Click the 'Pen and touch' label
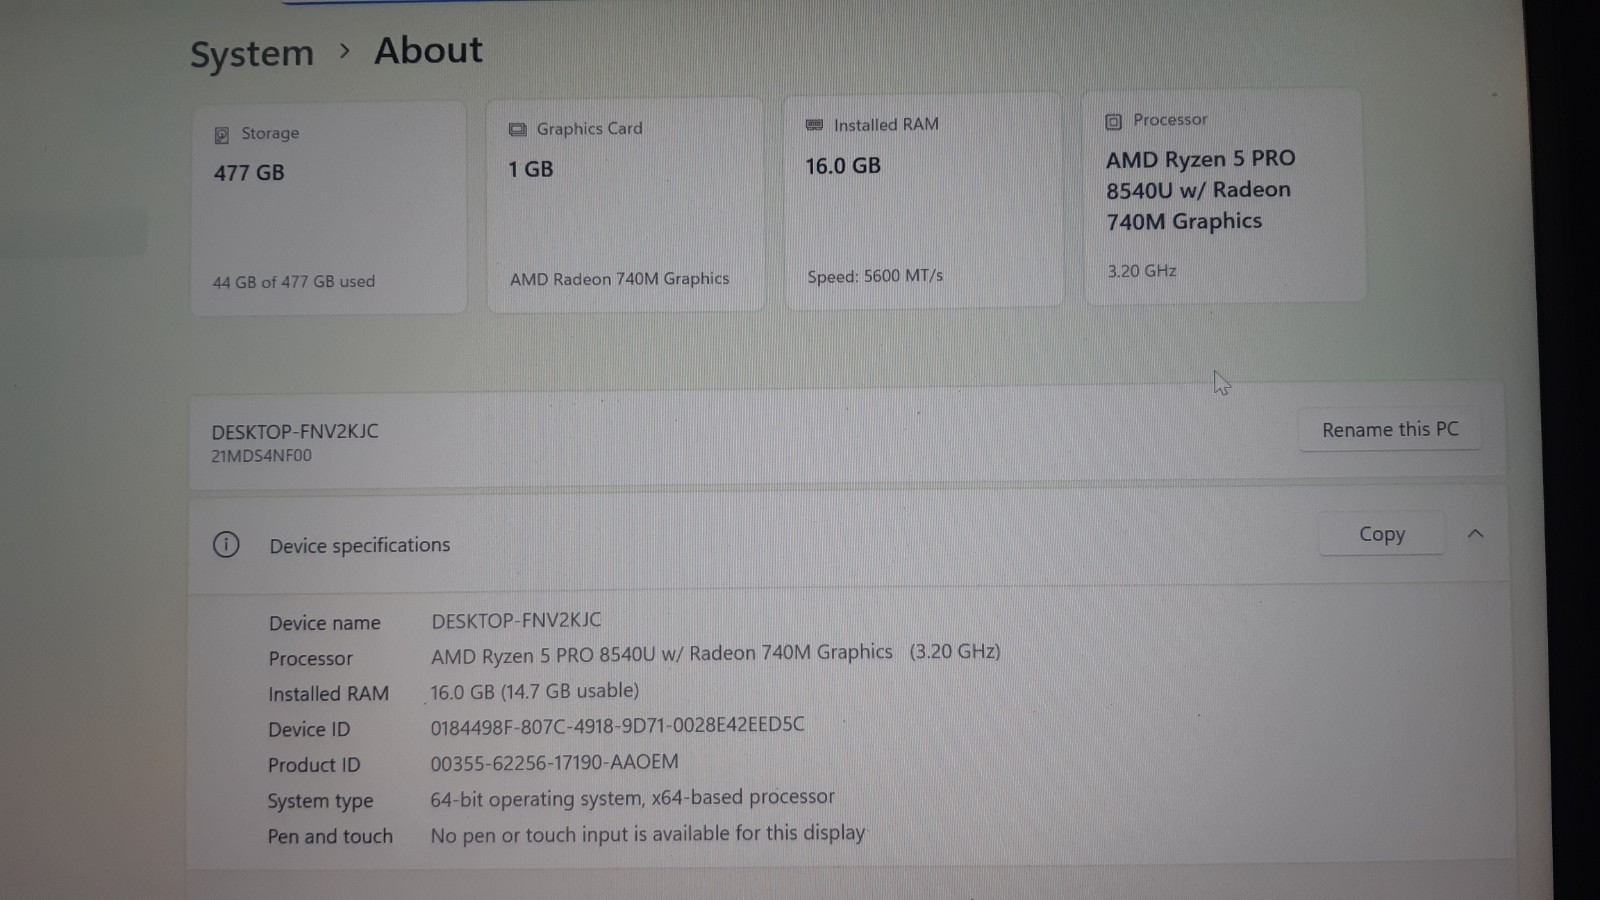This screenshot has height=900, width=1600. [x=330, y=836]
